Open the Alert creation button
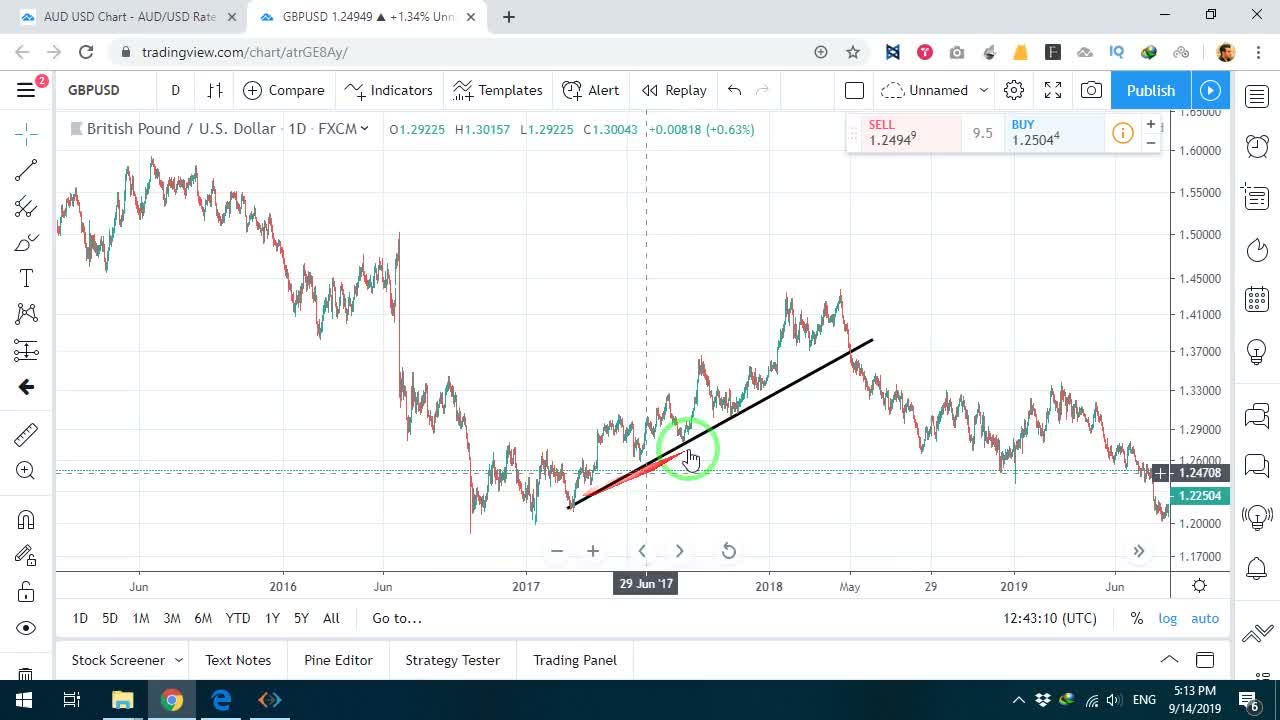 591,90
